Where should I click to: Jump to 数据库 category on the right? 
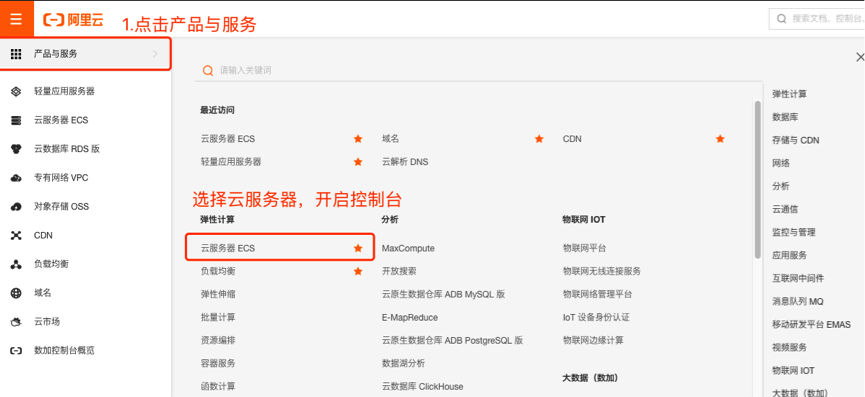click(x=785, y=117)
